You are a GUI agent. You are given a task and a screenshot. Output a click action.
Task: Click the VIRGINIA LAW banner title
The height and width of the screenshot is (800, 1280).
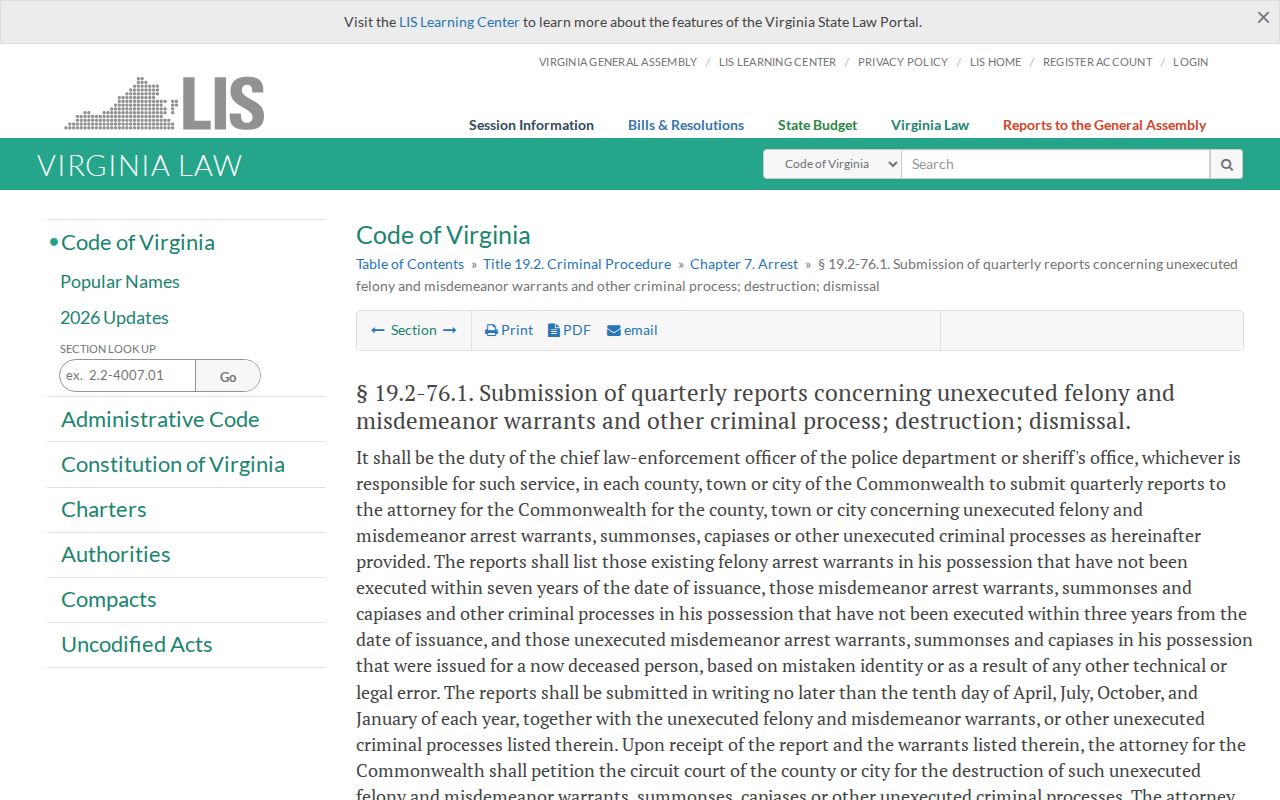(140, 165)
